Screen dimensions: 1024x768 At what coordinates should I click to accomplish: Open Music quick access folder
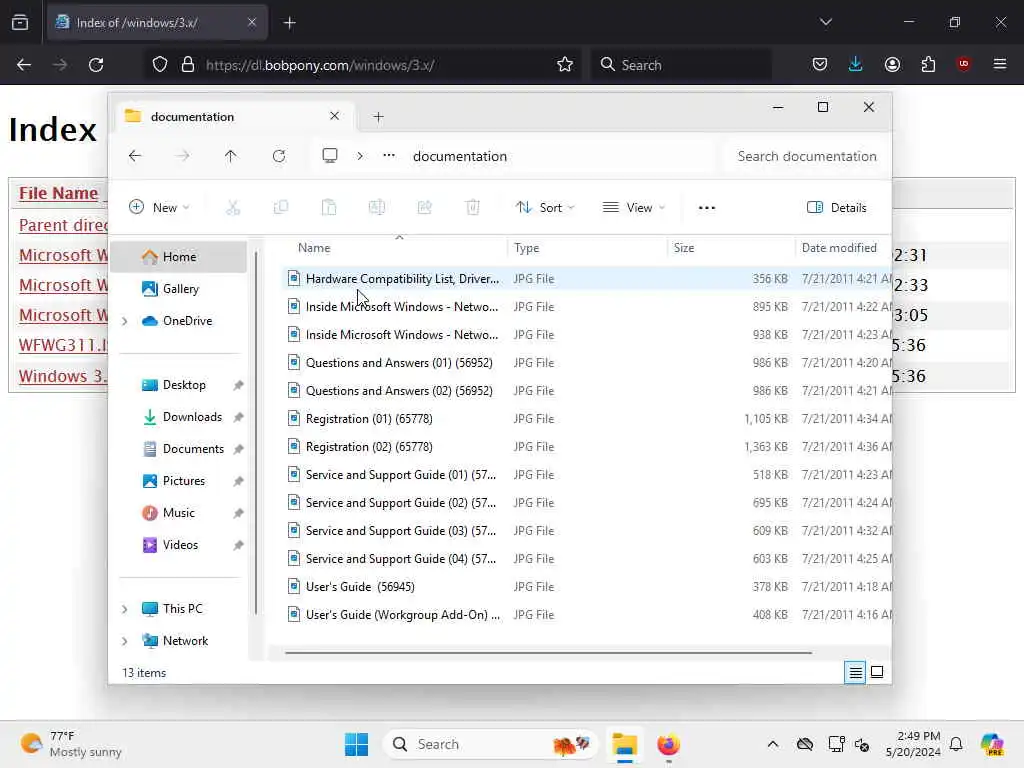(178, 513)
